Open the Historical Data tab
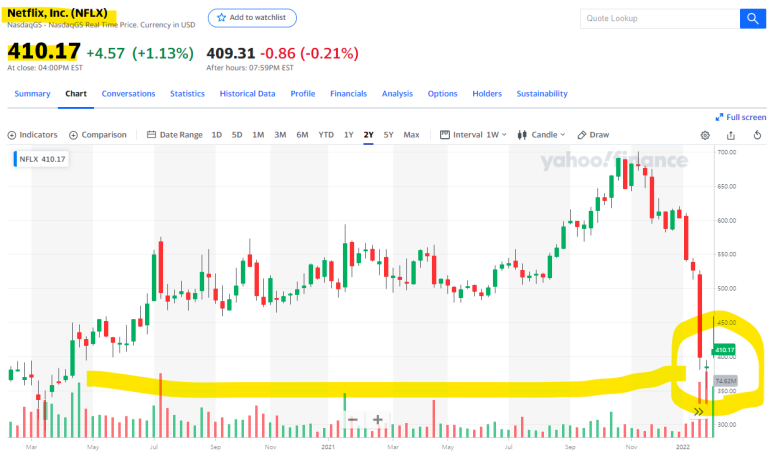The height and width of the screenshot is (456, 773). coord(247,94)
